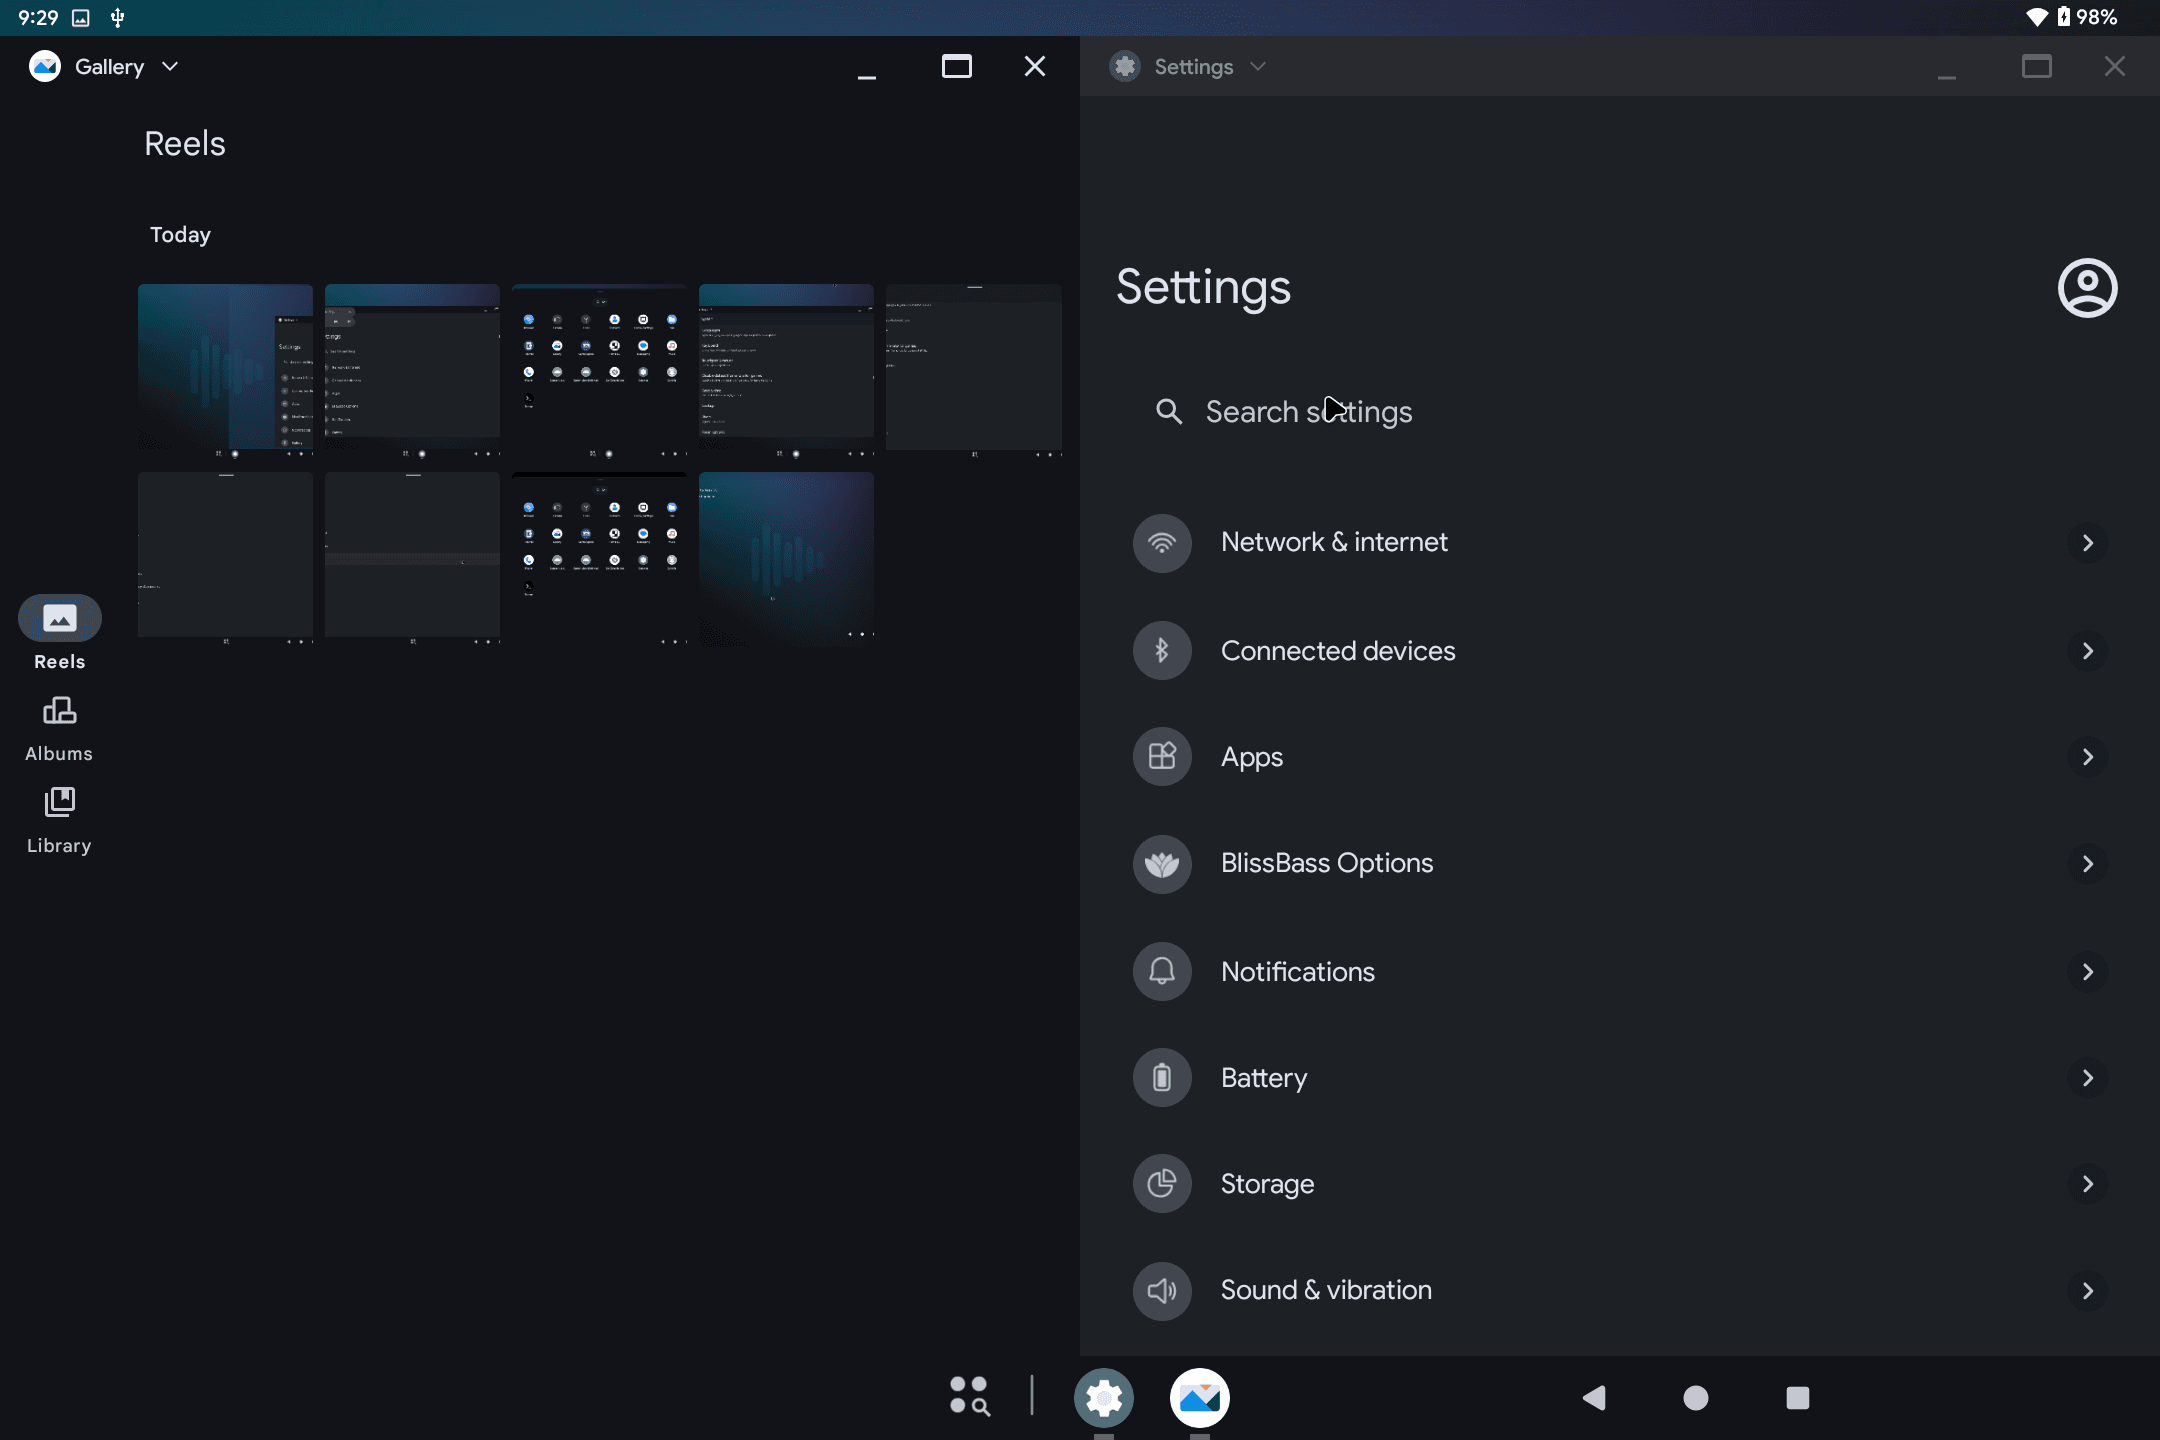This screenshot has width=2160, height=1440.
Task: Click the Today heading in Reels
Action: click(x=180, y=234)
